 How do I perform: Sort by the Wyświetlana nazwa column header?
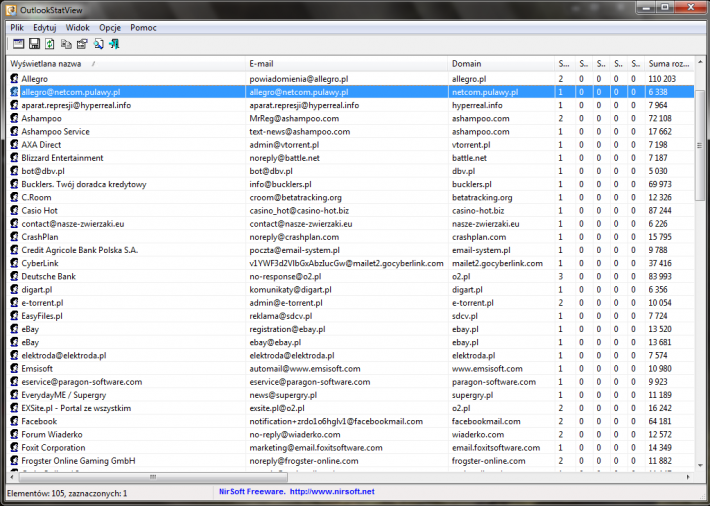click(126, 63)
